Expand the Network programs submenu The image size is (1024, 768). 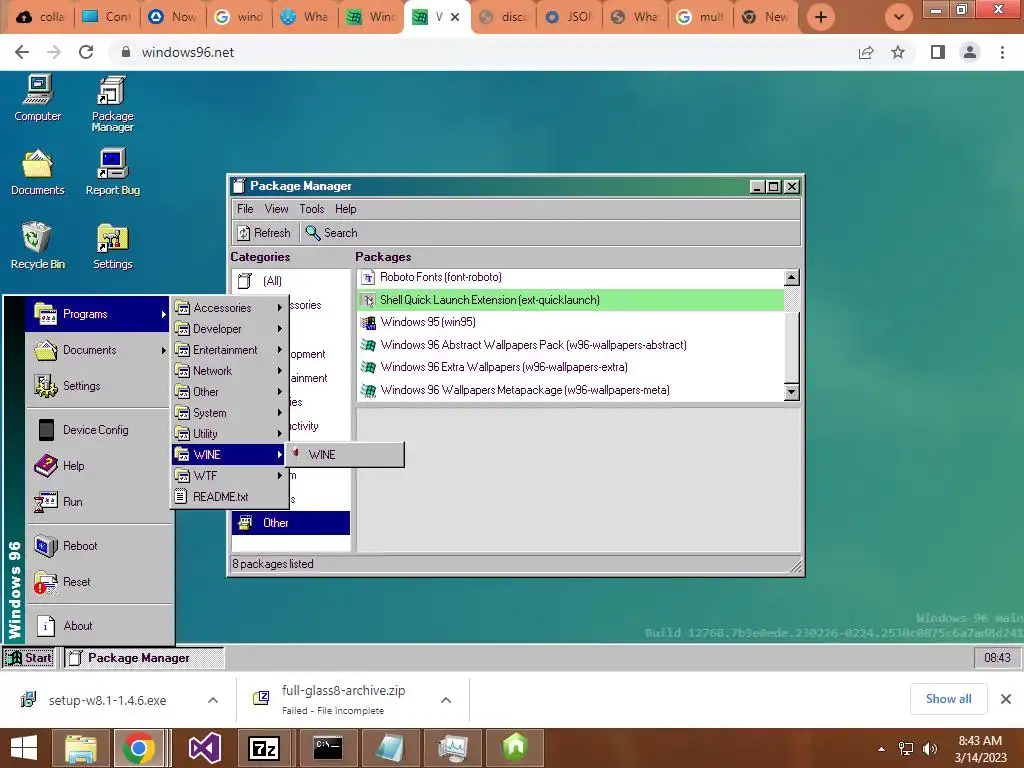click(229, 371)
